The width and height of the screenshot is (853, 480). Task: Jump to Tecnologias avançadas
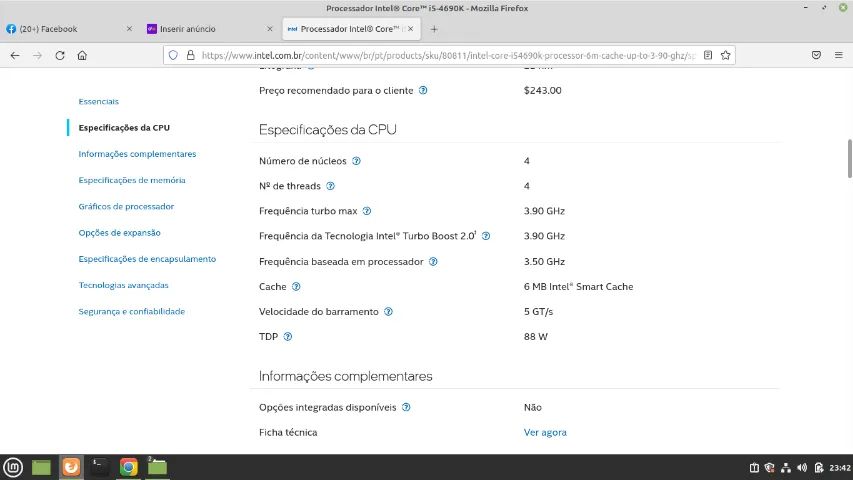pyautogui.click(x=123, y=285)
